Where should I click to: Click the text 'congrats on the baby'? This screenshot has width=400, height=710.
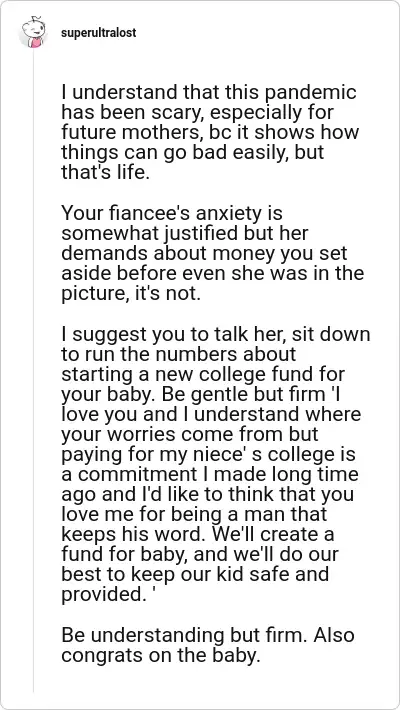coord(161,655)
